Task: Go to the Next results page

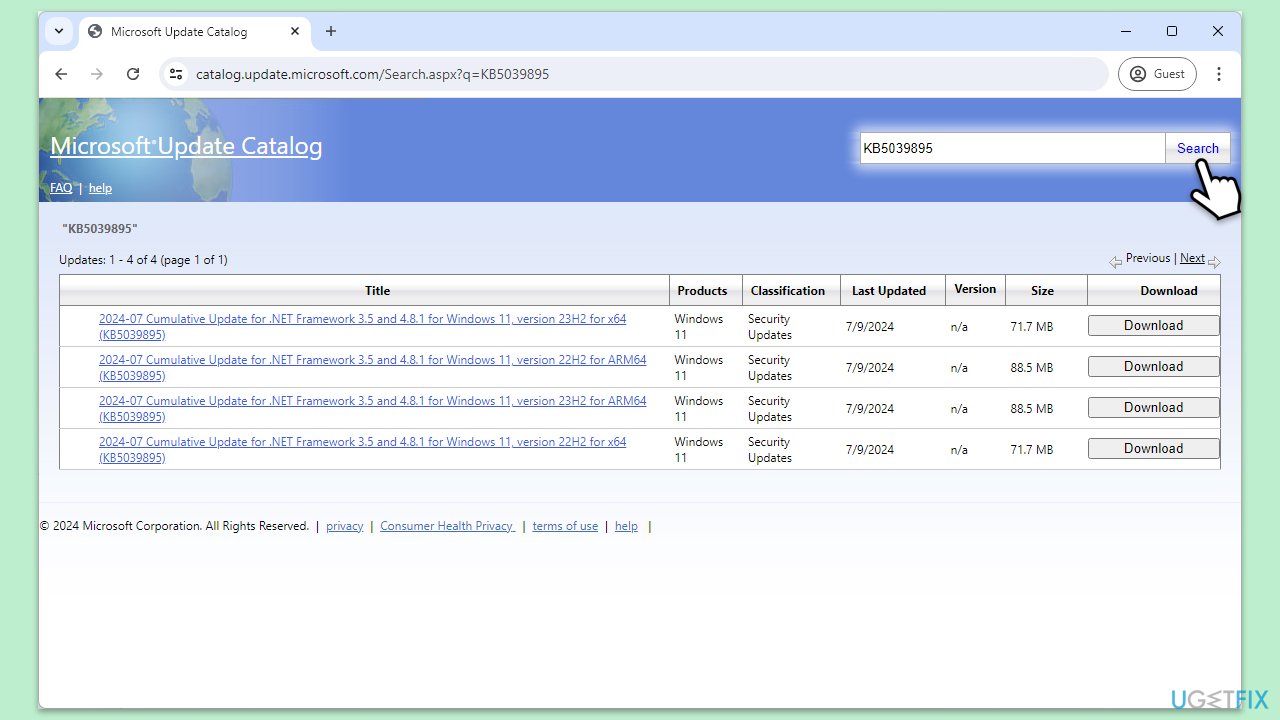Action: pyautogui.click(x=1192, y=258)
